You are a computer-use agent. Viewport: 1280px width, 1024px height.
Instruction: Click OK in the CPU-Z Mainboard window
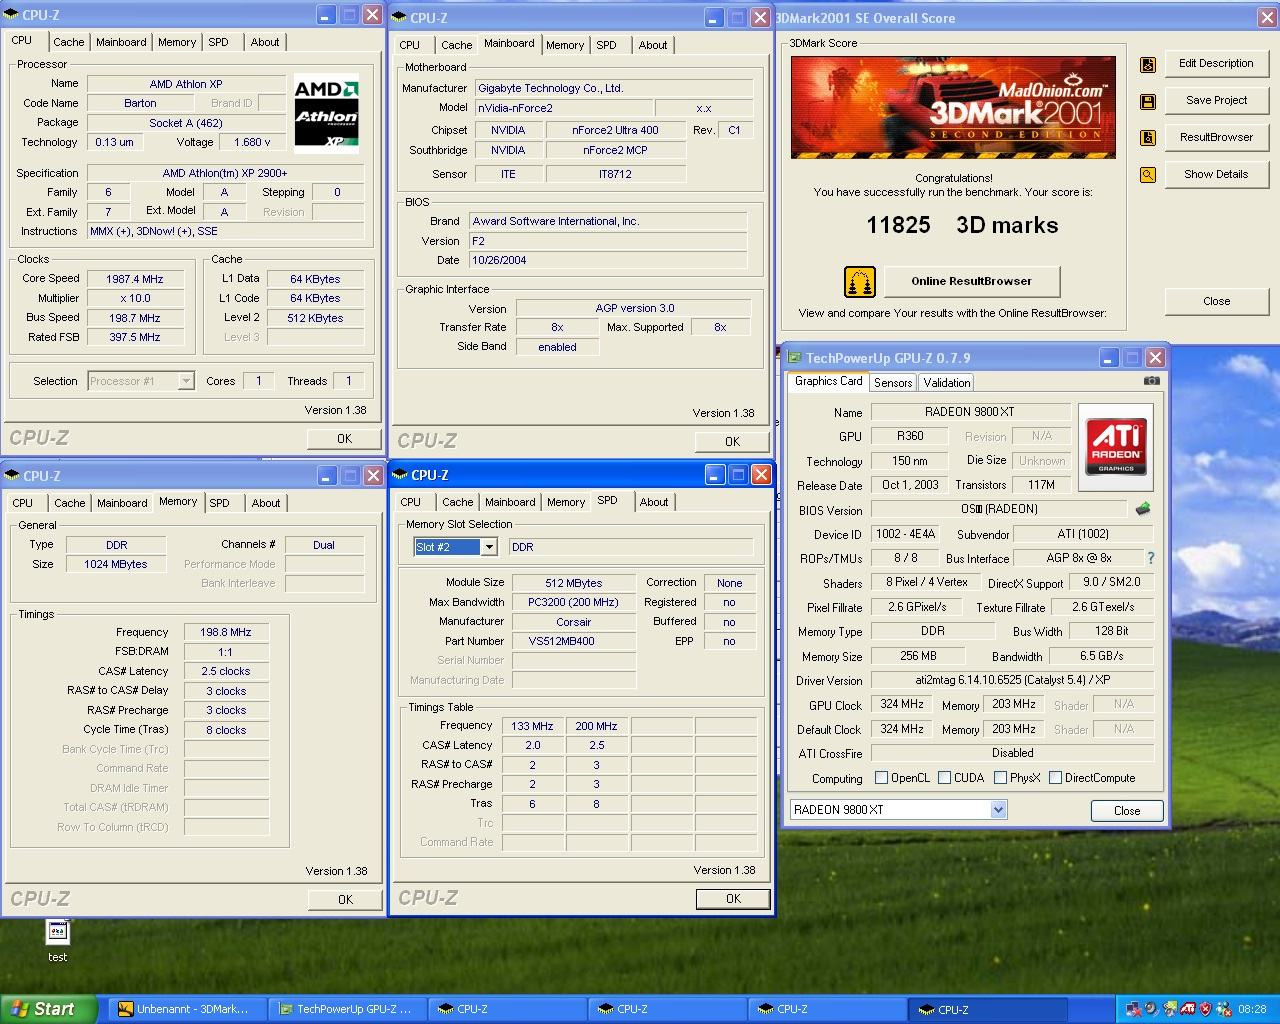coord(732,442)
